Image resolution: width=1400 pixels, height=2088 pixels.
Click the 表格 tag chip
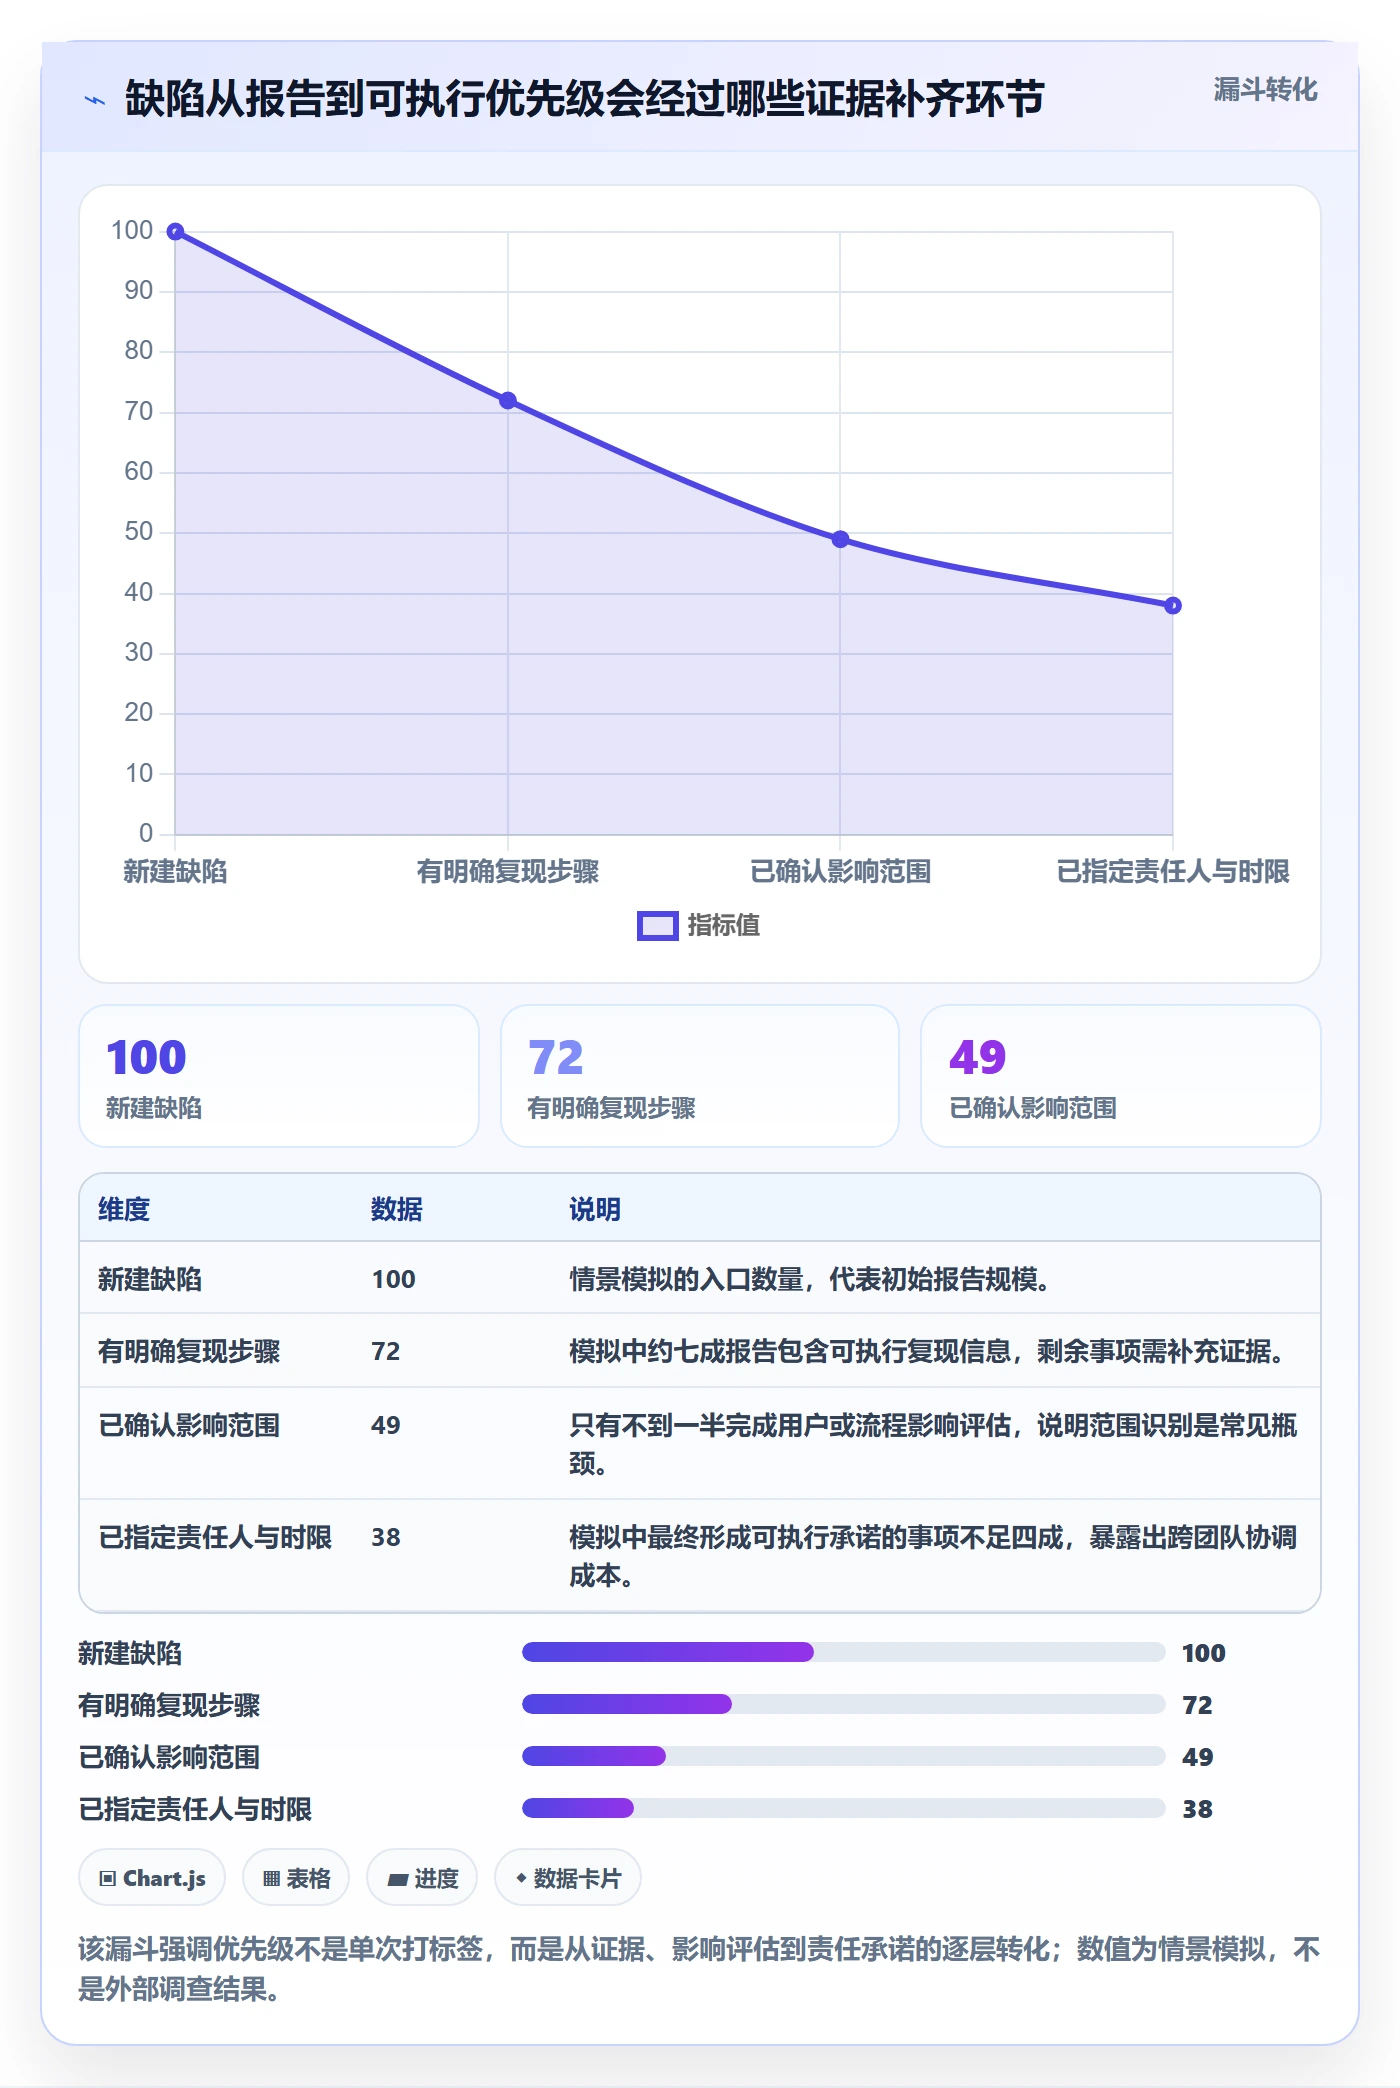[296, 1878]
